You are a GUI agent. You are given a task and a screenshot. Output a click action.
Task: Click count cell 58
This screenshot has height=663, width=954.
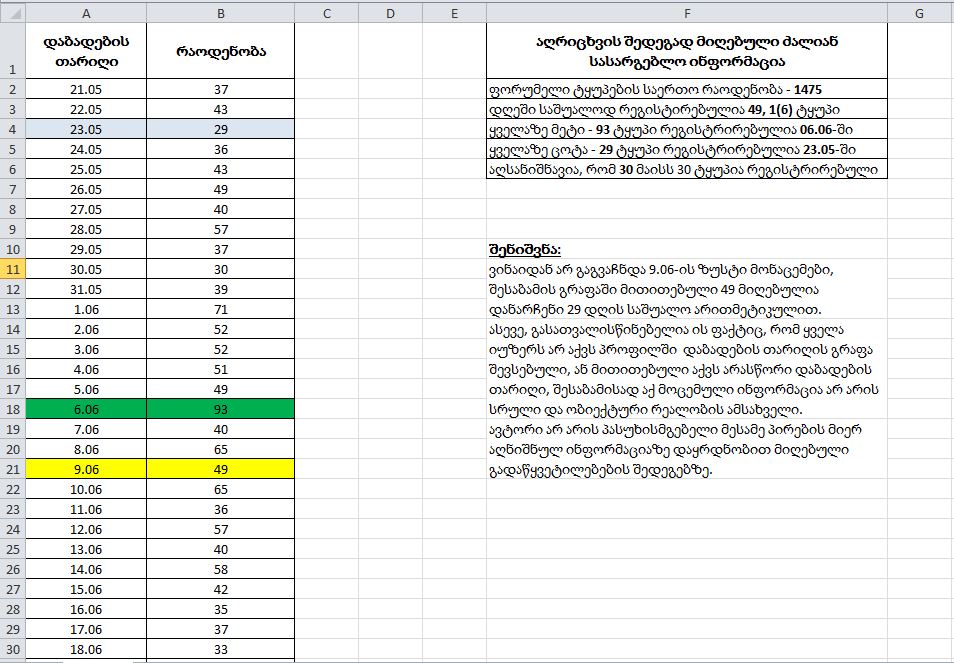click(220, 569)
